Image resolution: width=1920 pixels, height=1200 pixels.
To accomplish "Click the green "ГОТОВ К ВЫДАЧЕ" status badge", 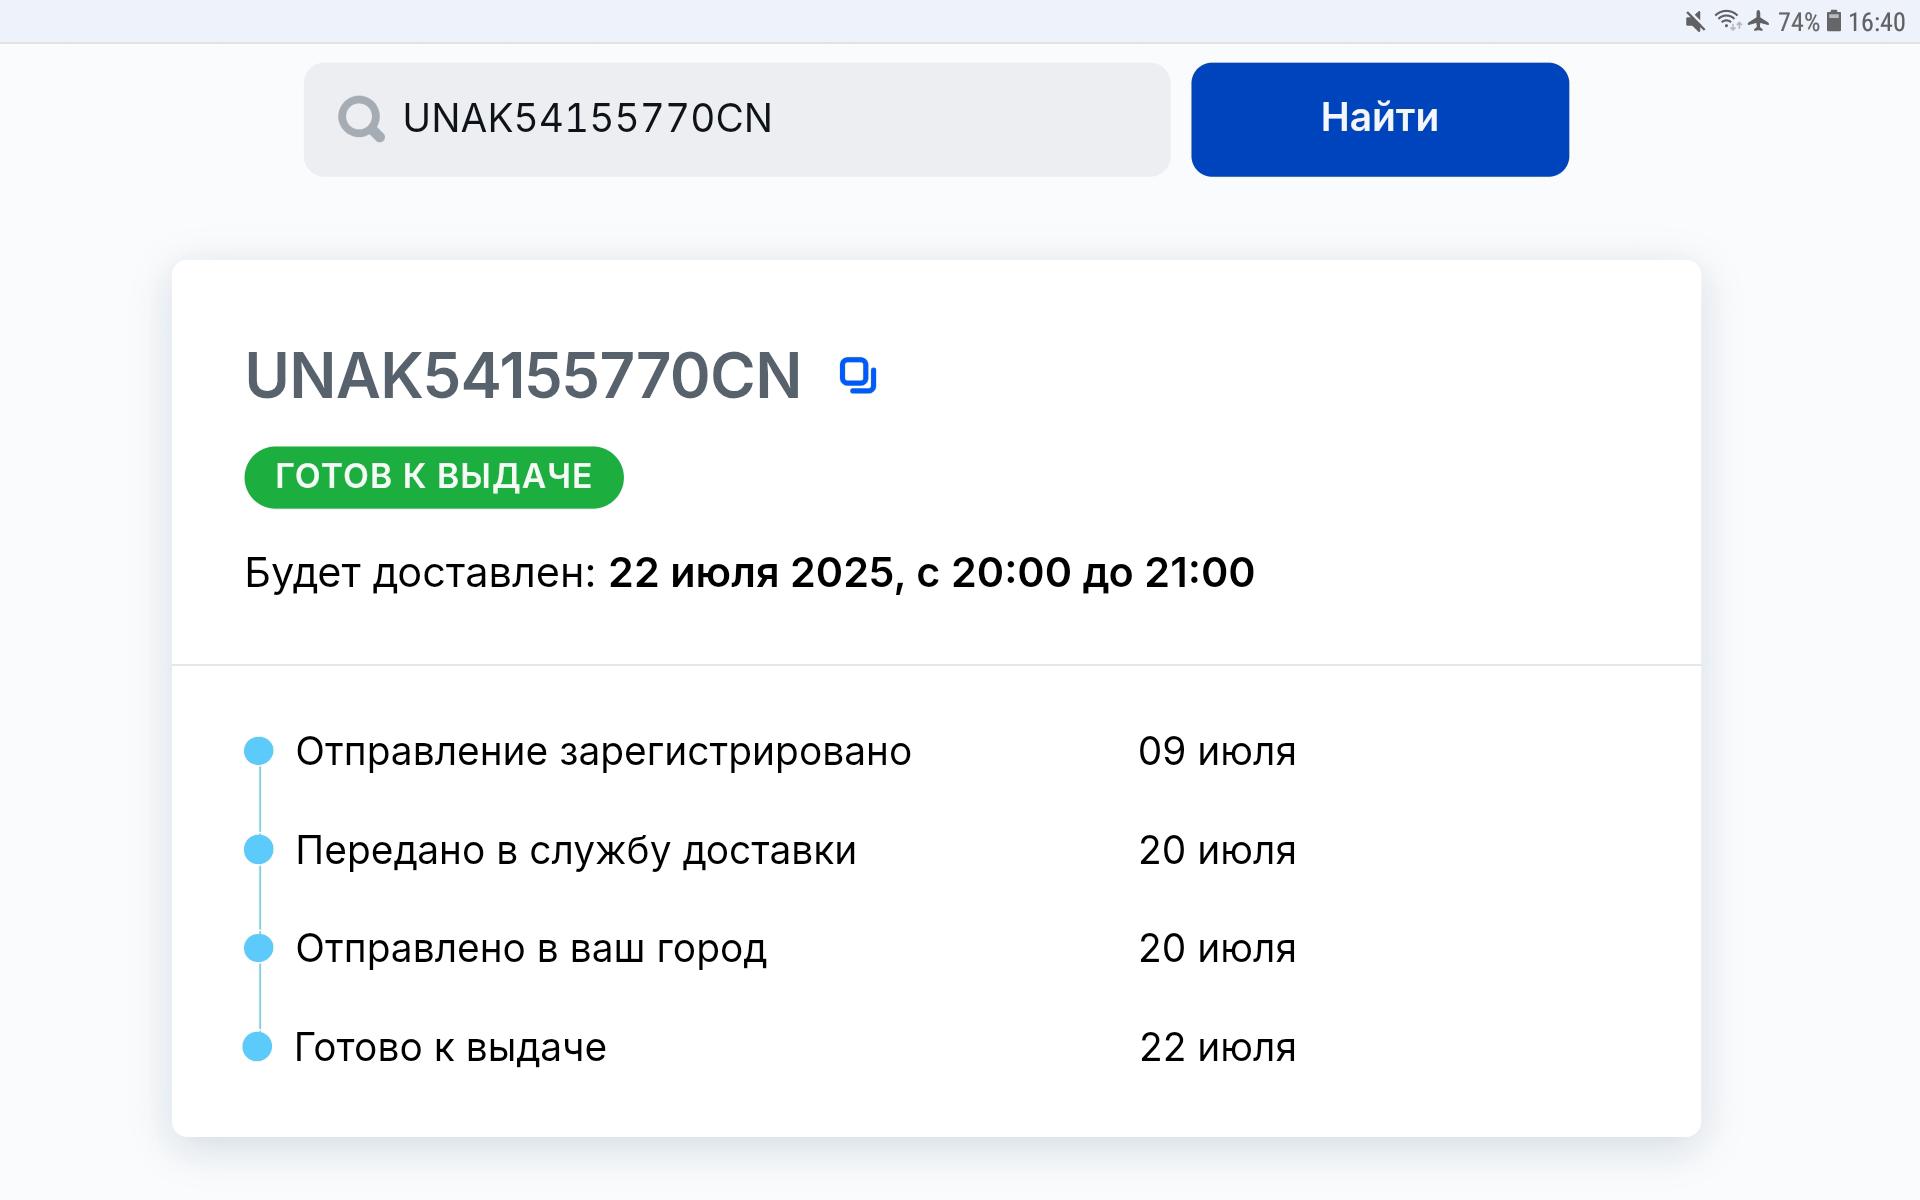I will point(433,477).
